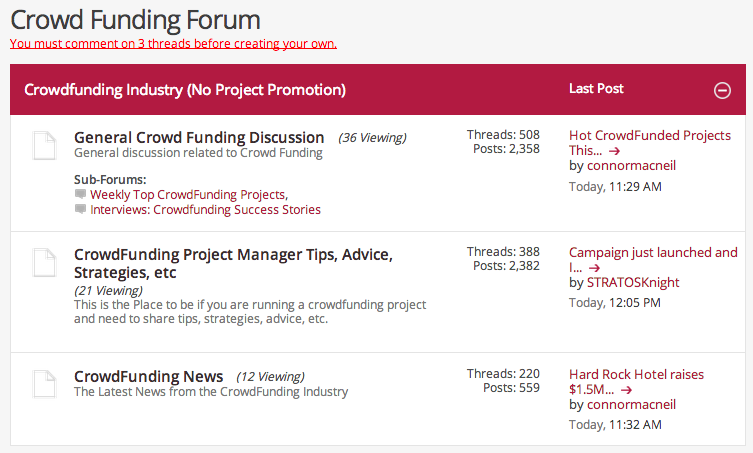This screenshot has height=453, width=753.
Task: Click the Crowdfunding Industry (No Project Promotion) header
Action: (185, 90)
